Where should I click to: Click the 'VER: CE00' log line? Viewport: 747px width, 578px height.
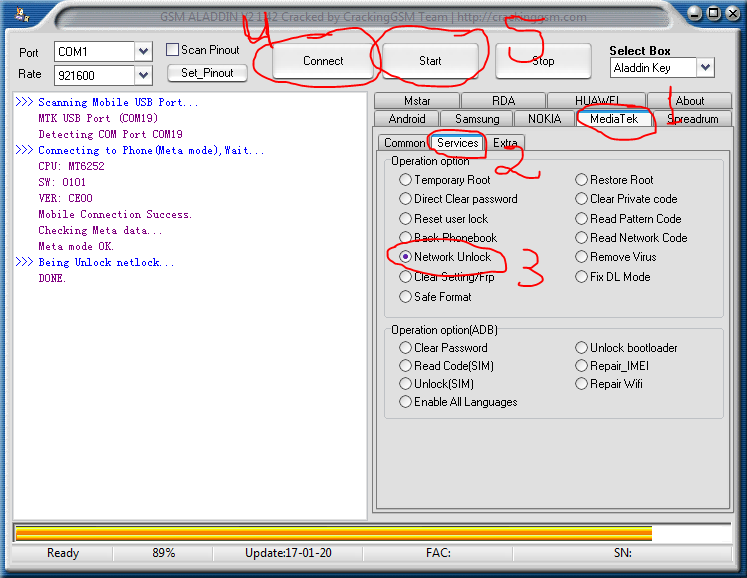pos(65,198)
